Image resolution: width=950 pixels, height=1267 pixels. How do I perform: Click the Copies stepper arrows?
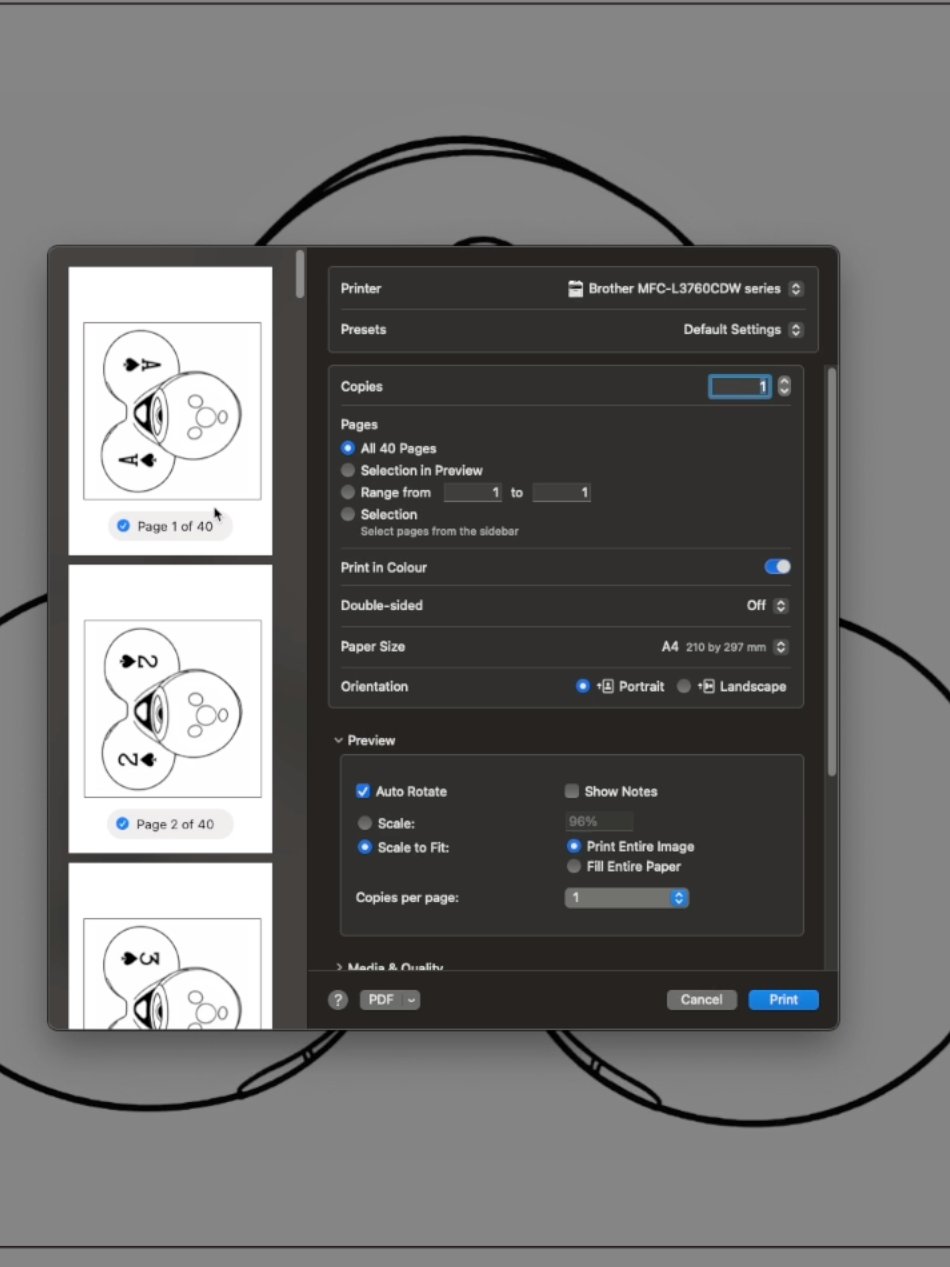(784, 386)
